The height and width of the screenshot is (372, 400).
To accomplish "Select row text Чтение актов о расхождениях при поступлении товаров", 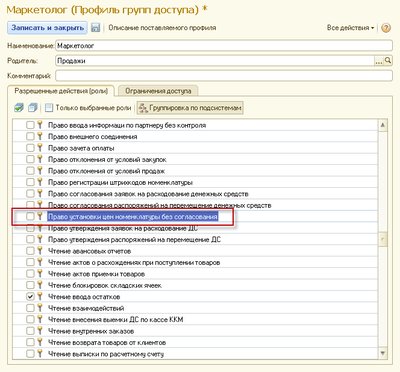I will pyautogui.click(x=134, y=262).
